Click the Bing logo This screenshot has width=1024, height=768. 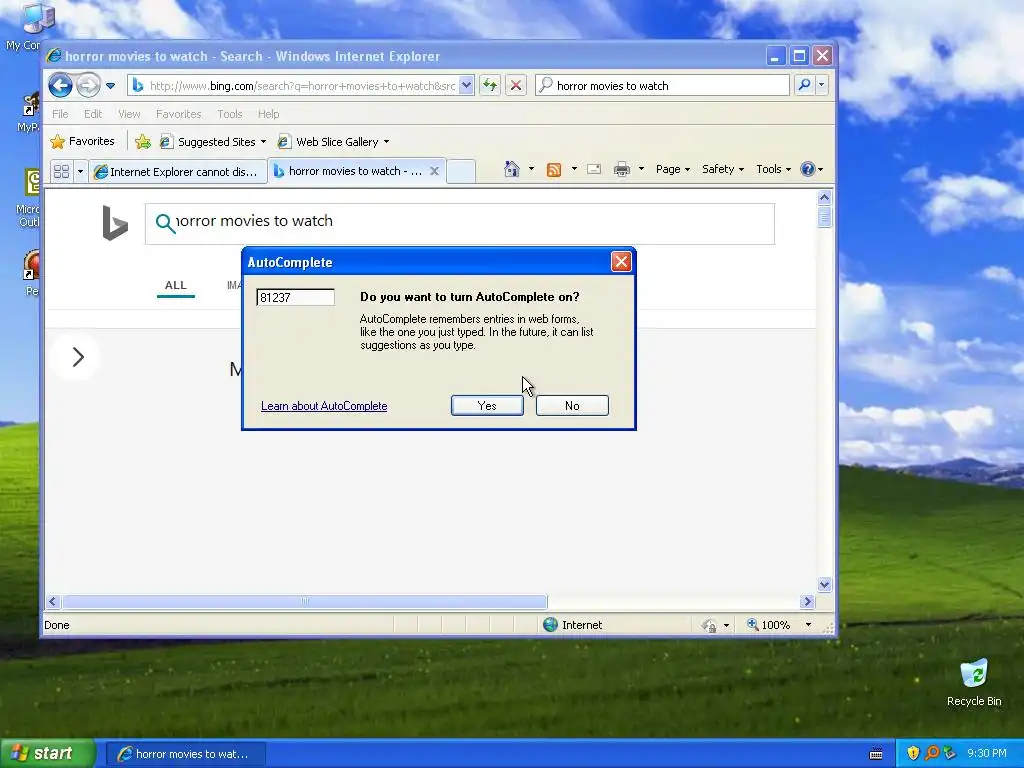pyautogui.click(x=115, y=223)
